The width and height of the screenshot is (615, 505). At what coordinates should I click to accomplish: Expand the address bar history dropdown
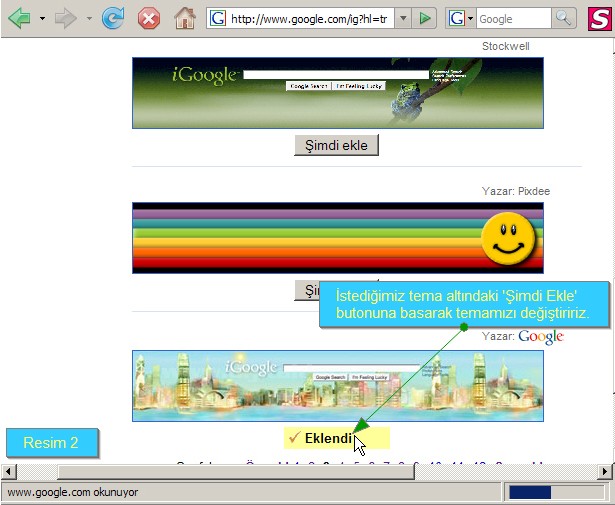click(x=403, y=18)
